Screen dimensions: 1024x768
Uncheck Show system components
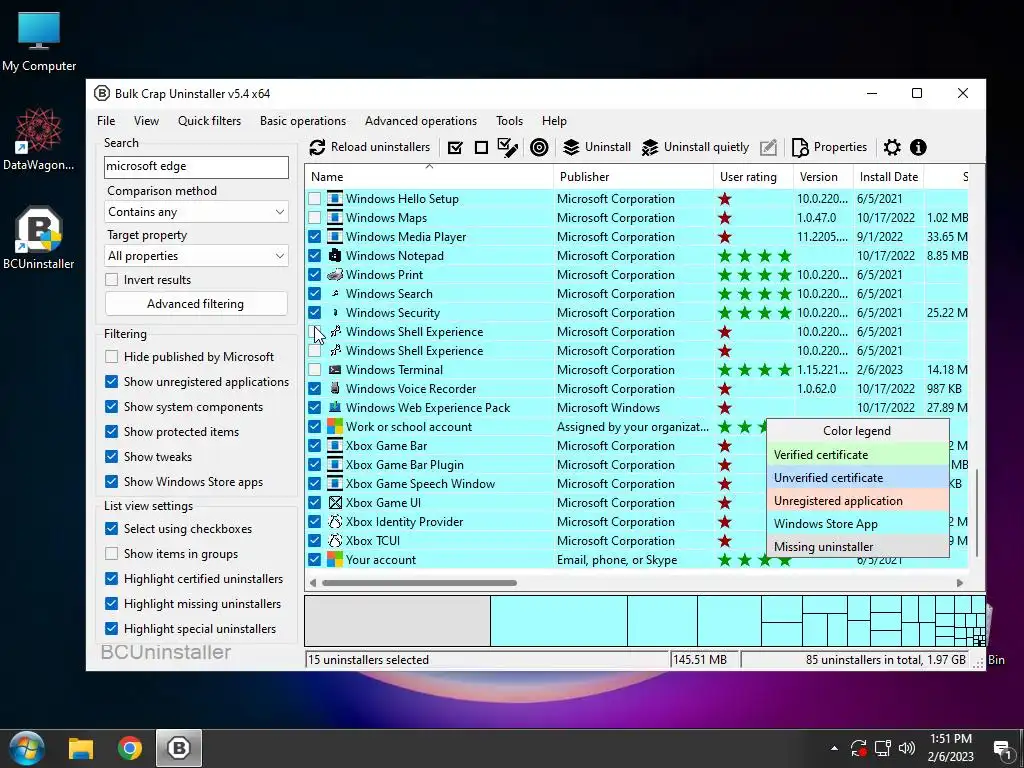(112, 406)
